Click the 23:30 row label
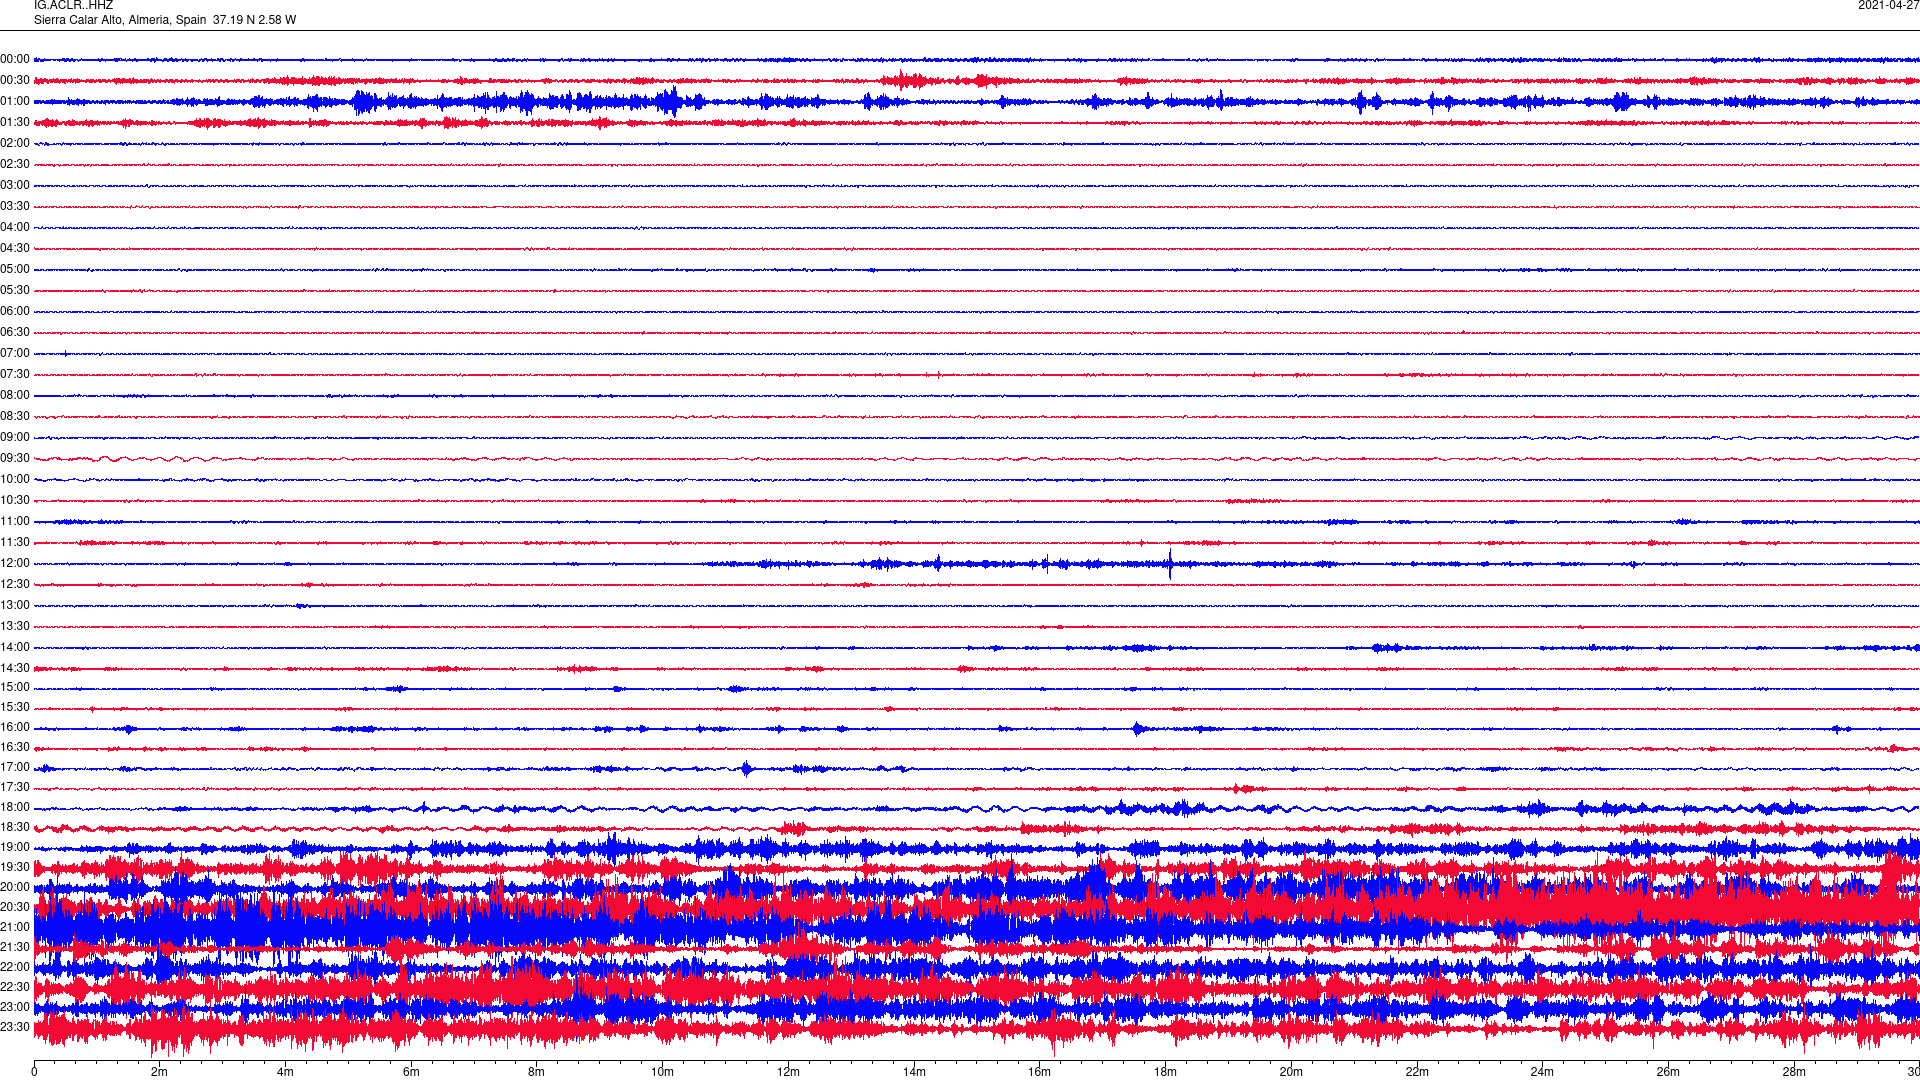1920x1080 pixels. [15, 1027]
